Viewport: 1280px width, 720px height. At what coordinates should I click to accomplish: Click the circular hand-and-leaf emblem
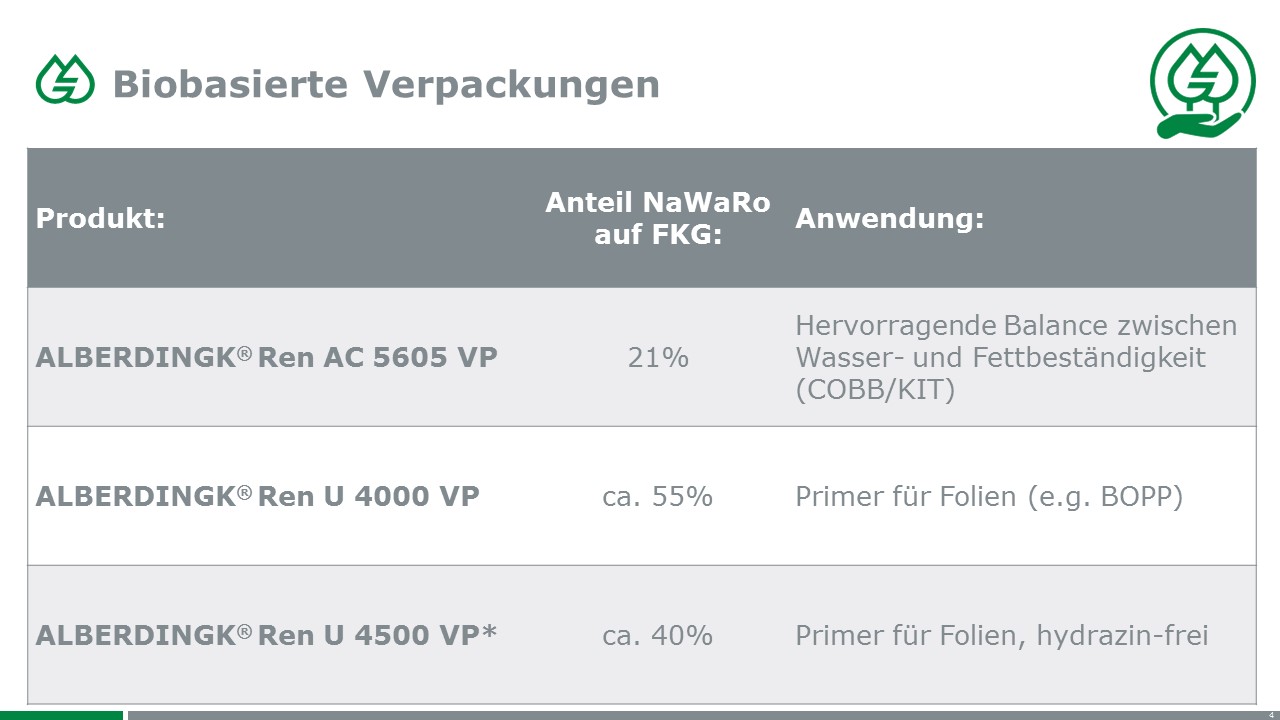[x=1202, y=83]
